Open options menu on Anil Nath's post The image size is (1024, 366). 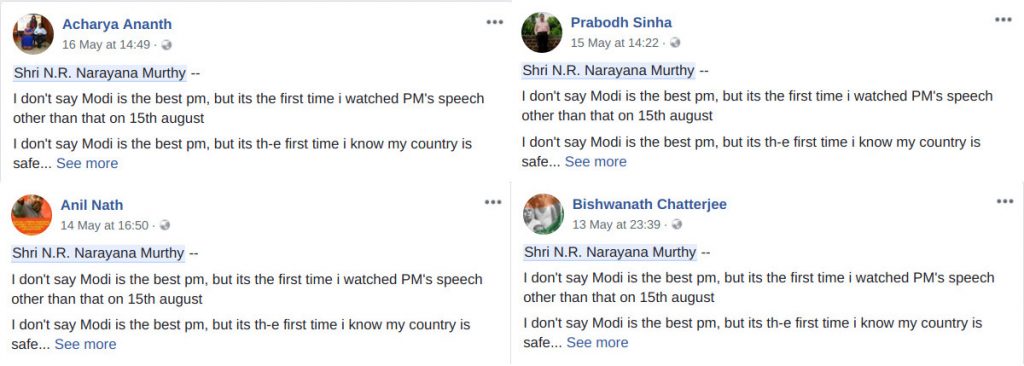pos(493,203)
